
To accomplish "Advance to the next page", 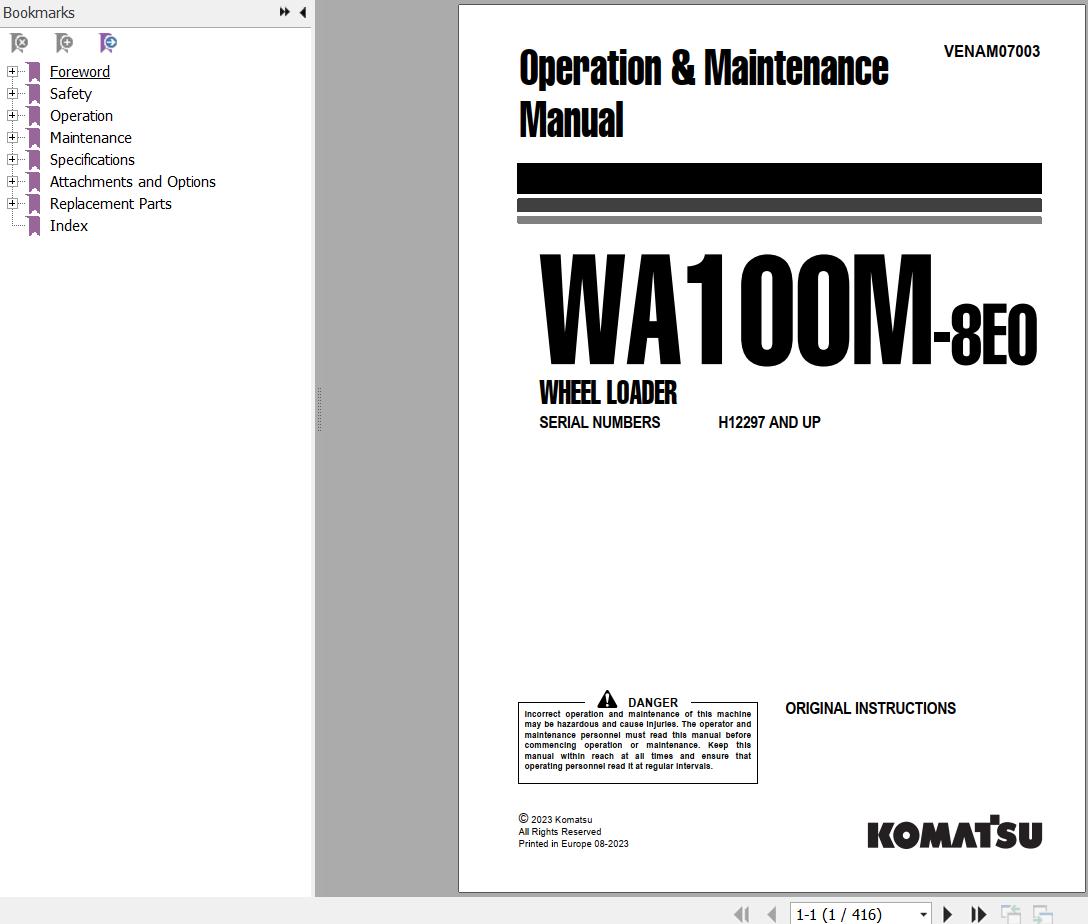I will click(x=947, y=914).
